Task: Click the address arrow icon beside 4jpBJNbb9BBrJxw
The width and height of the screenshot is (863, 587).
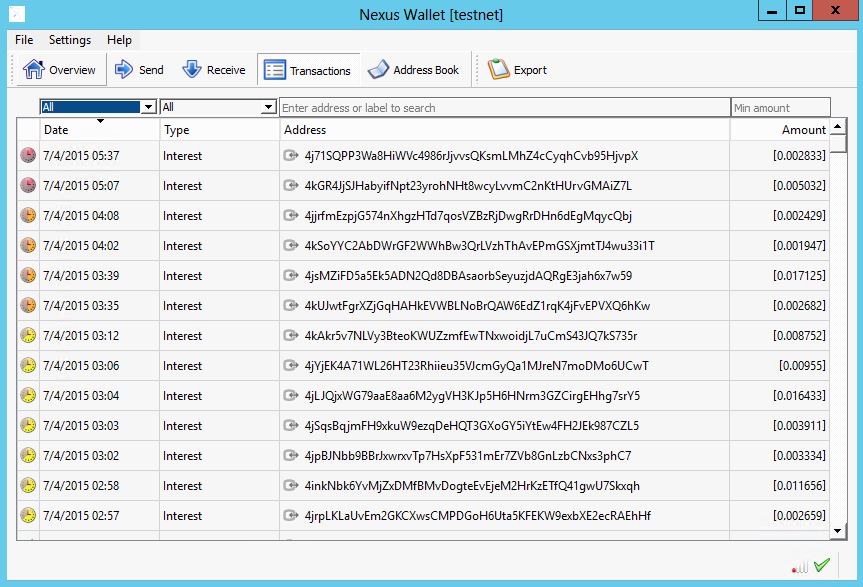Action: 291,455
